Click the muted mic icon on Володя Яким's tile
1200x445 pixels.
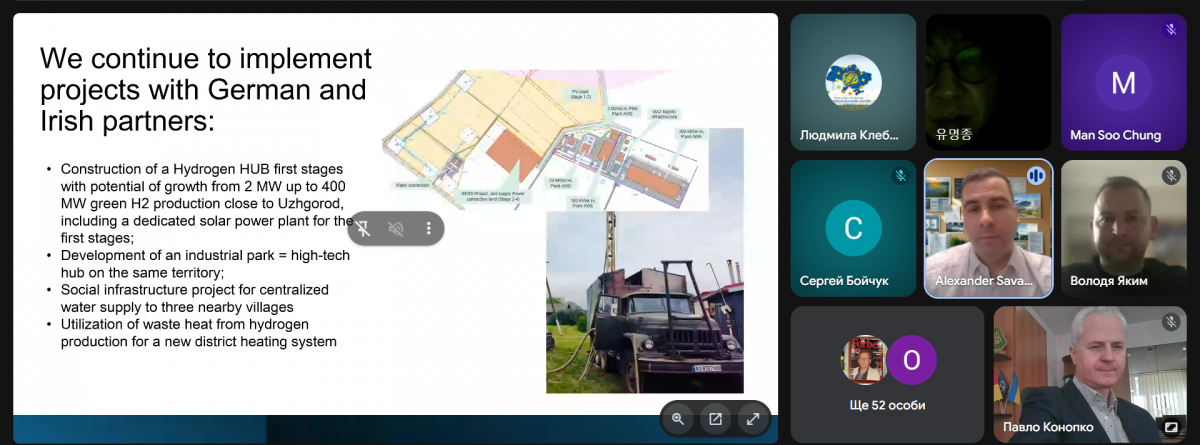click(x=1170, y=176)
